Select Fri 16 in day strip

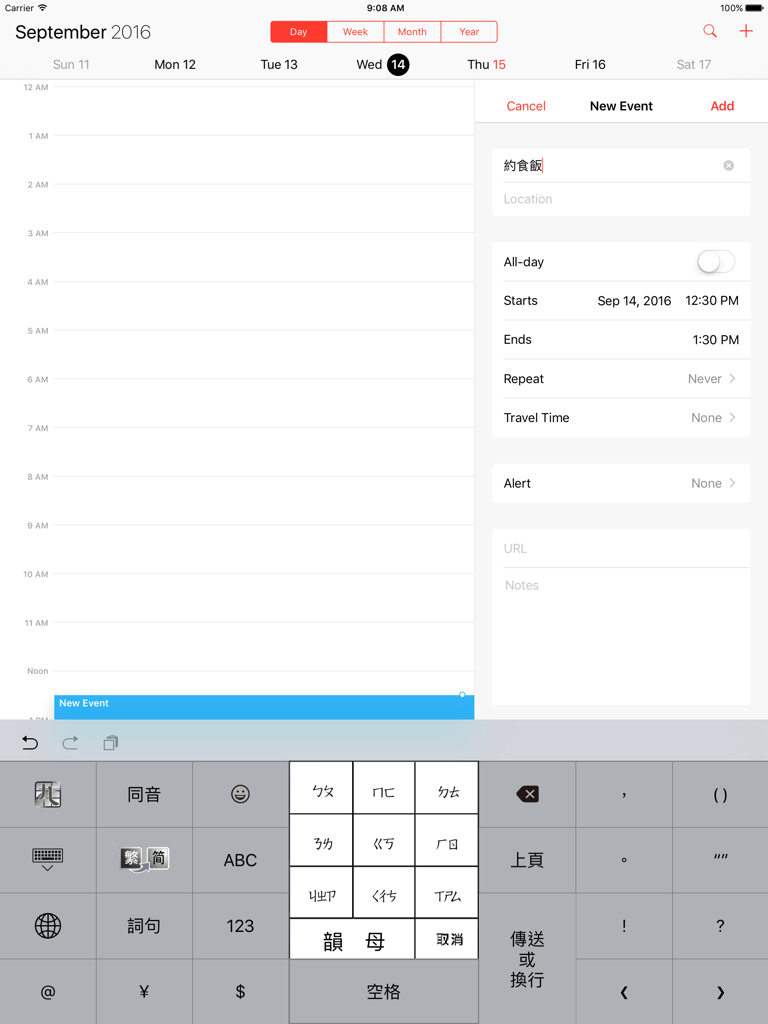590,65
